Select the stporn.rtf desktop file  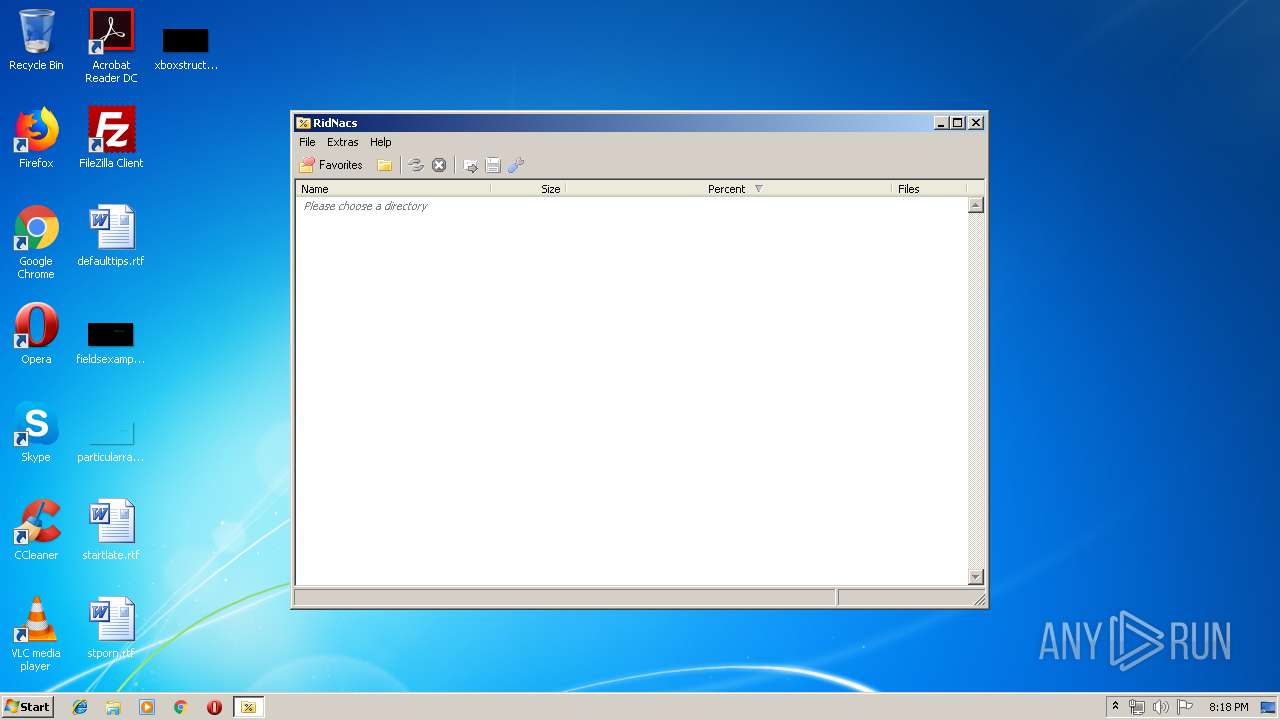click(111, 628)
